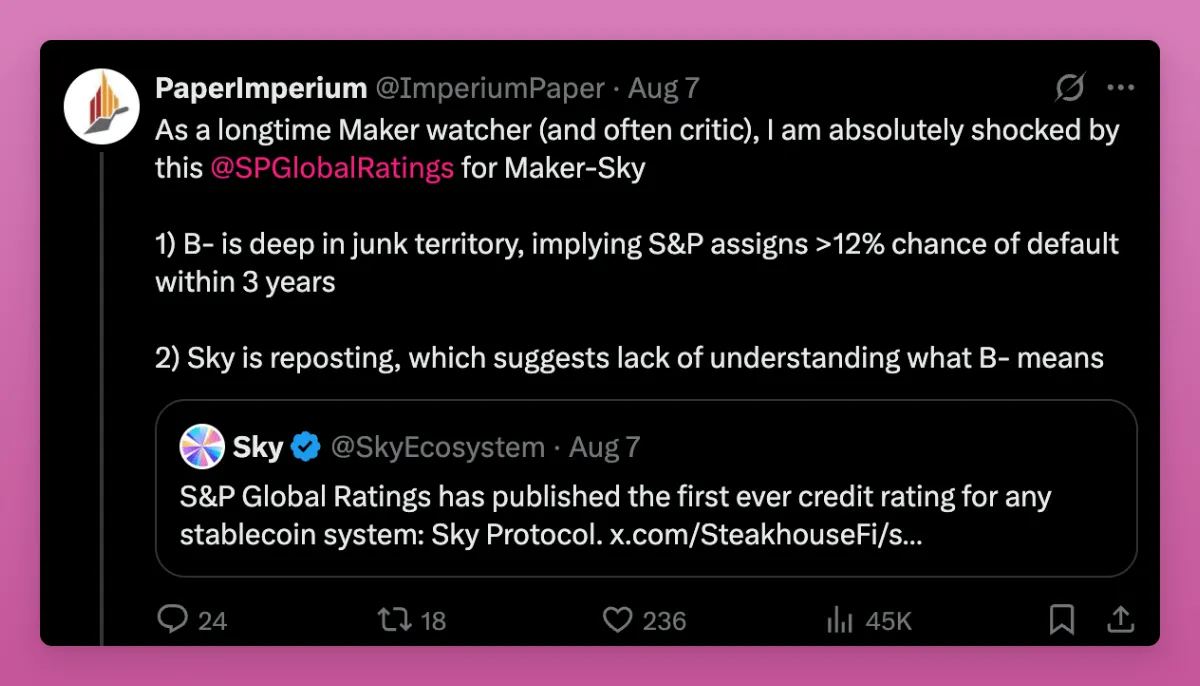Bookmark this post
Screen dimensions: 1200x686
tap(1061, 620)
